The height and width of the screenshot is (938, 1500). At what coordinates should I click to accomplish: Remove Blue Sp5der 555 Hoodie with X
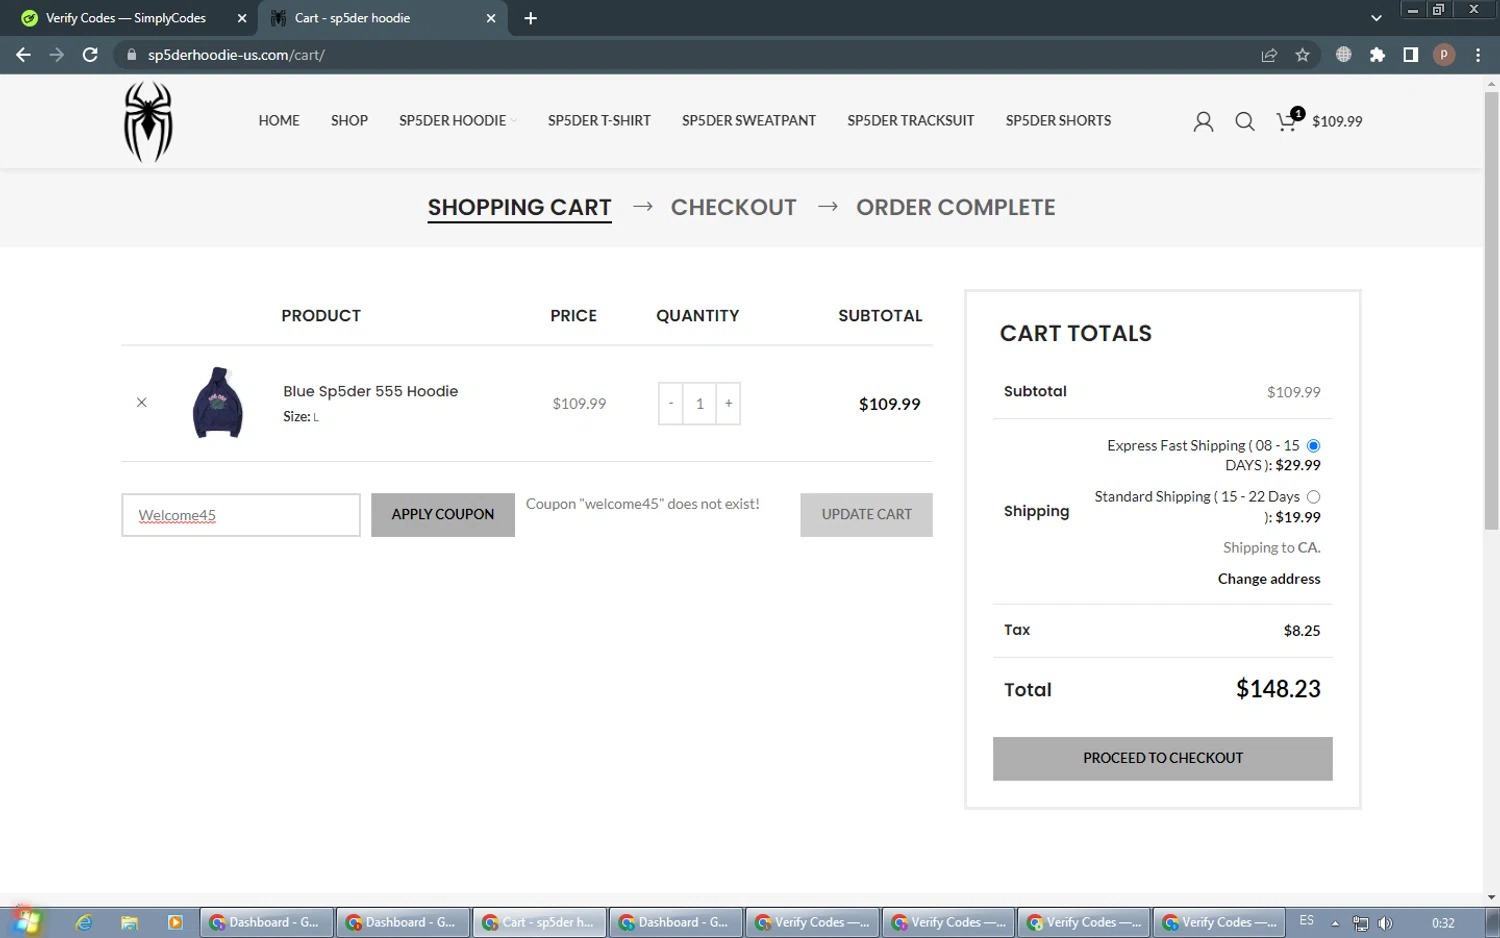click(141, 402)
